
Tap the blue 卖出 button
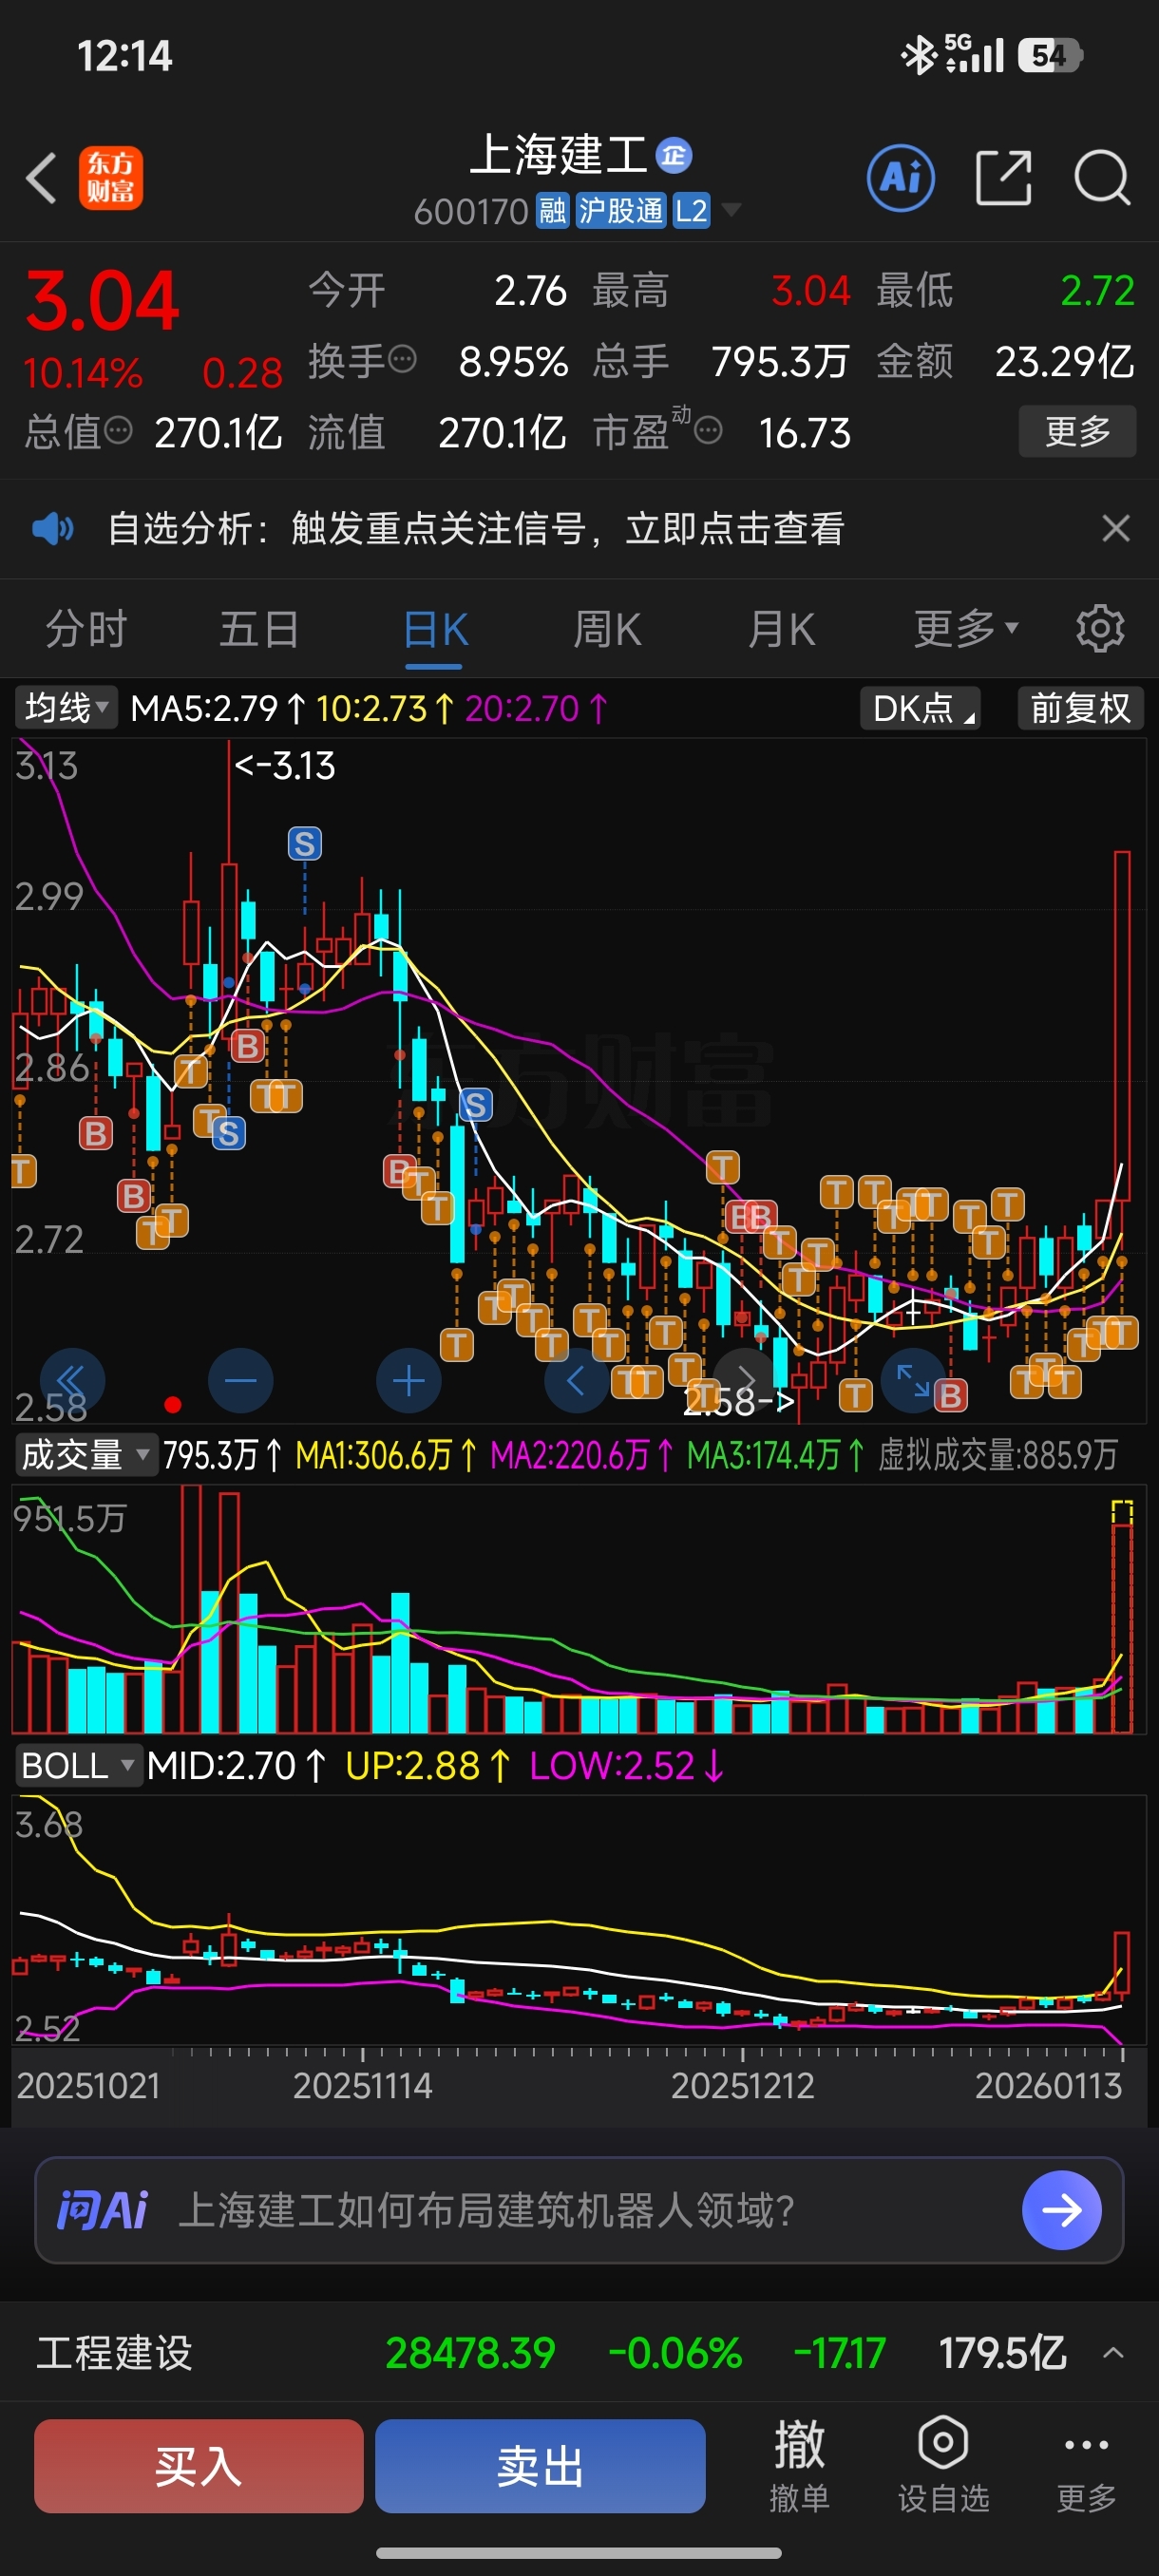tap(540, 2466)
